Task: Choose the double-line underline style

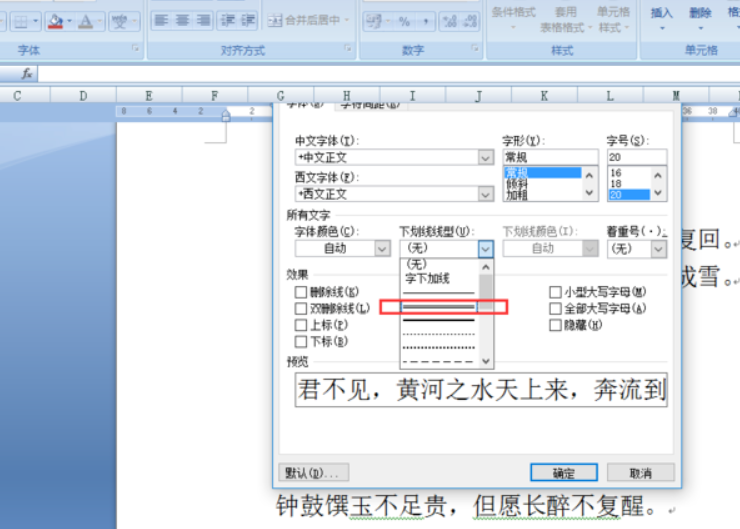Action: coord(439,307)
